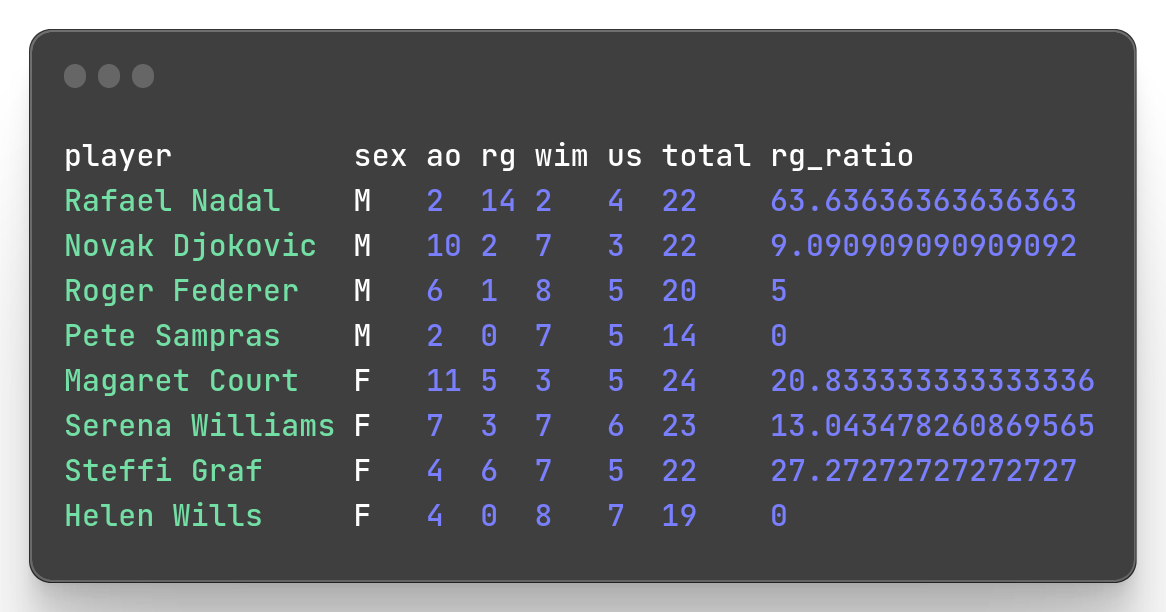1166x612 pixels.
Task: Click the rg_ratio column header
Action: (841, 156)
